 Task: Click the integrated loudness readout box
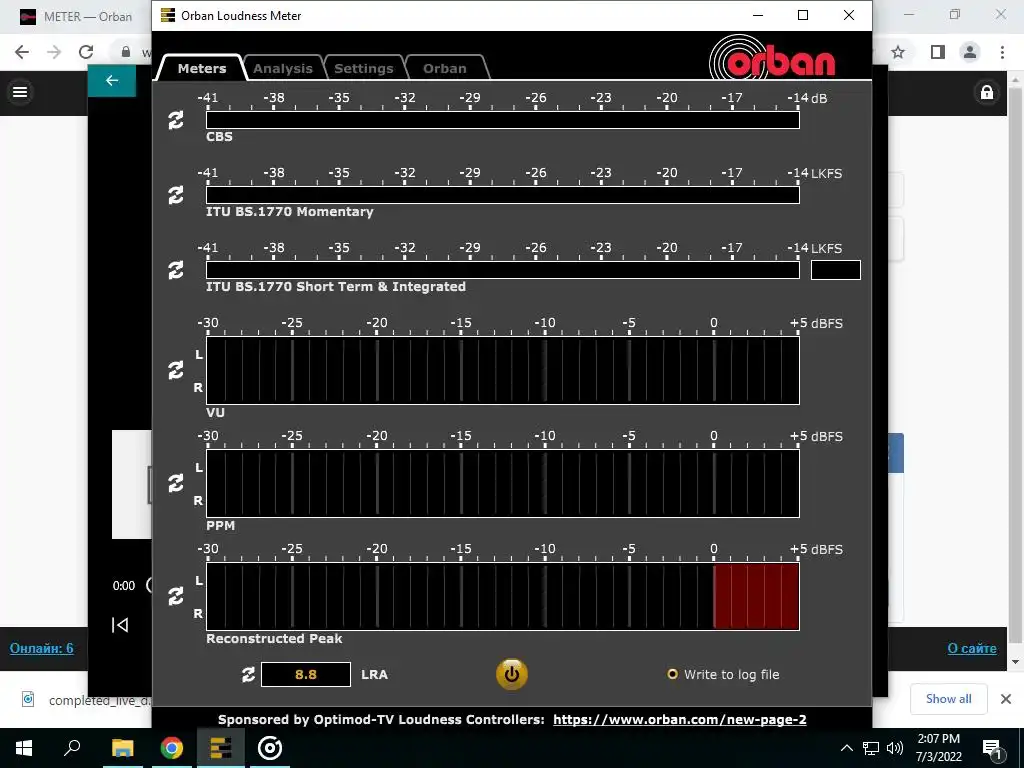(x=836, y=270)
